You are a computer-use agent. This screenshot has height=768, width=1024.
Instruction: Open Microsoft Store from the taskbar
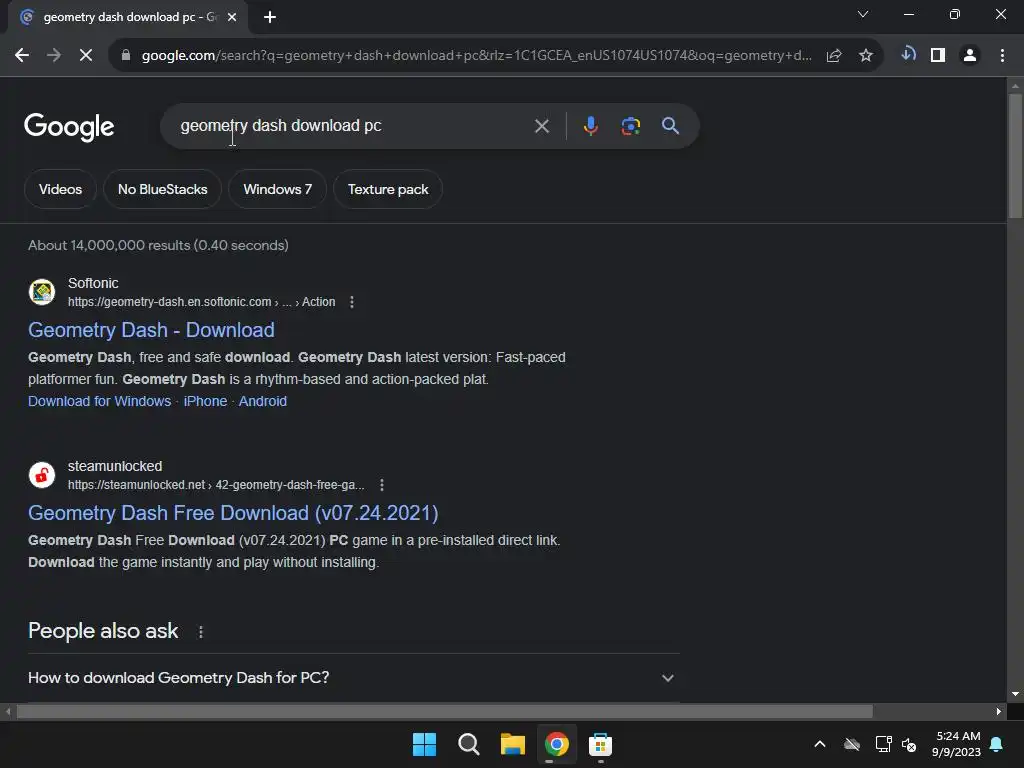pos(600,744)
